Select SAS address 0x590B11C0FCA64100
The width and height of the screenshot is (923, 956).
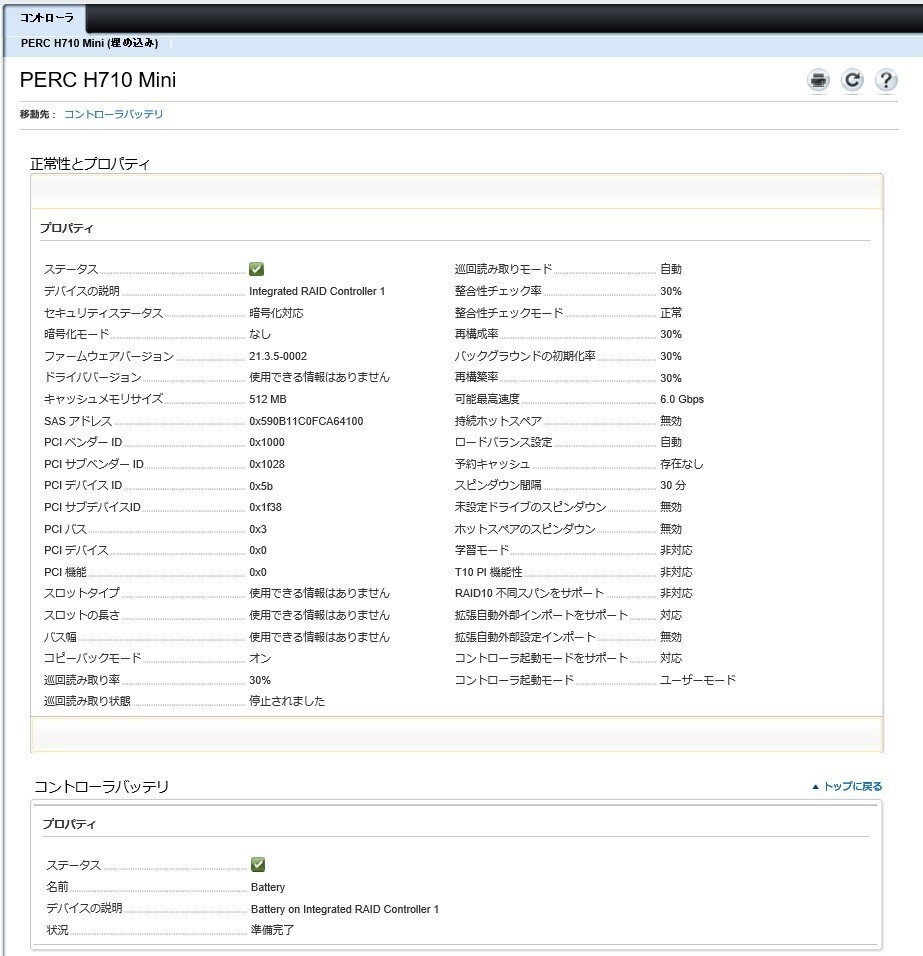click(x=306, y=421)
